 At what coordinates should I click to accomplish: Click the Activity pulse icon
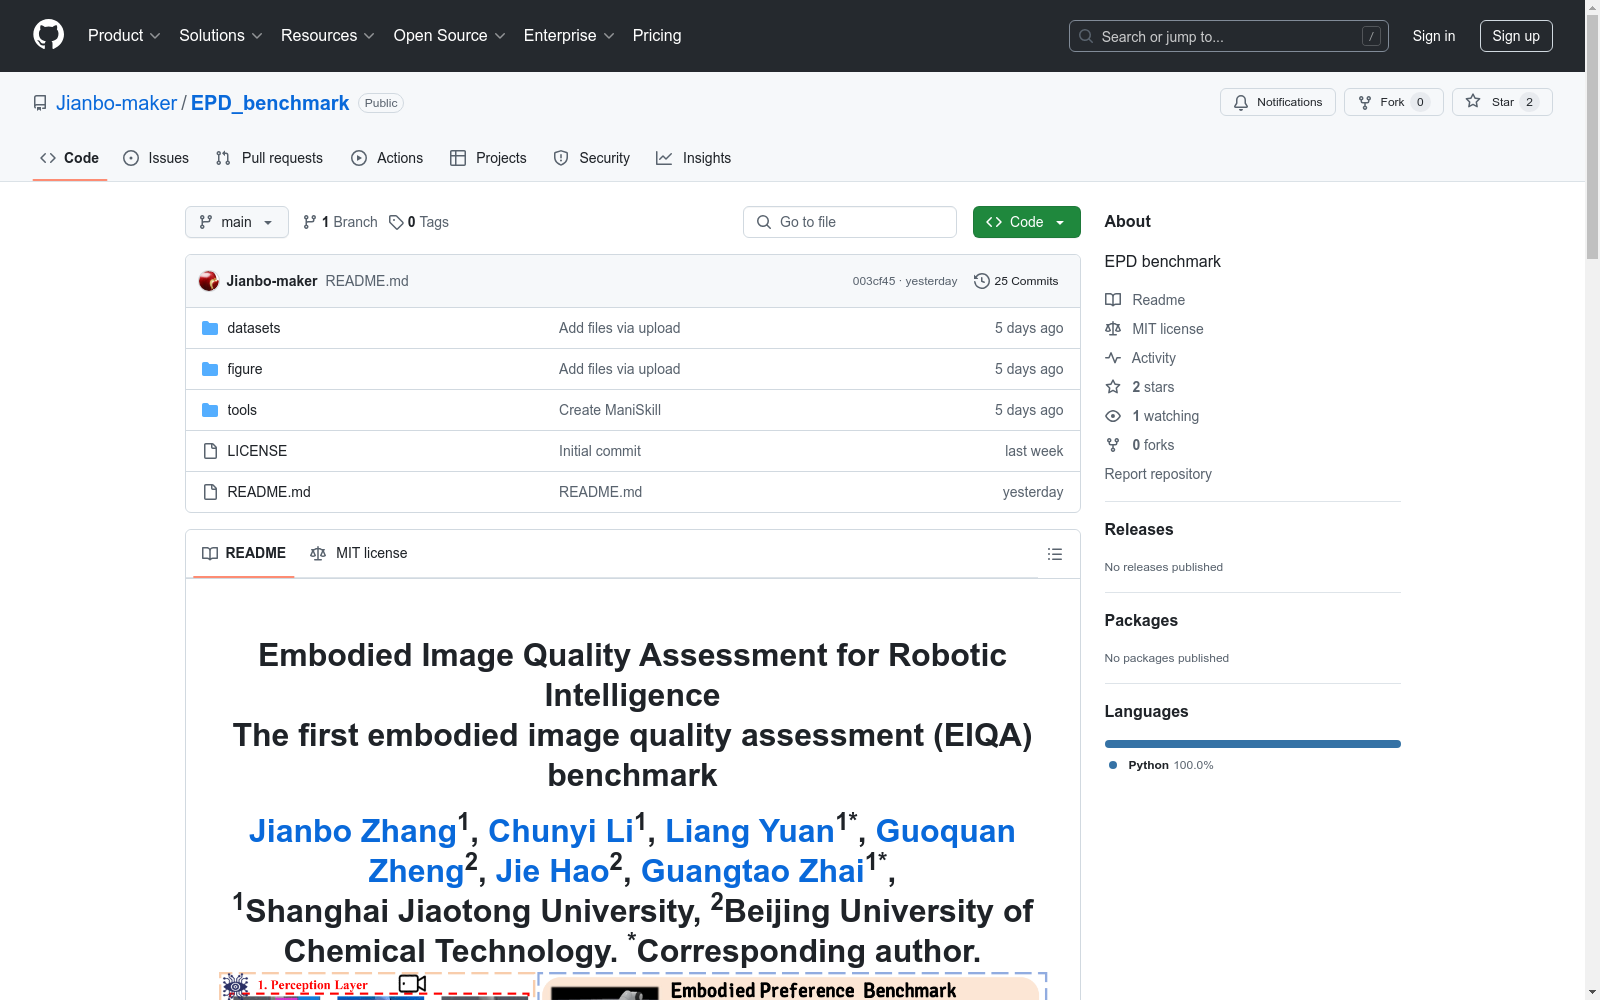coord(1113,358)
